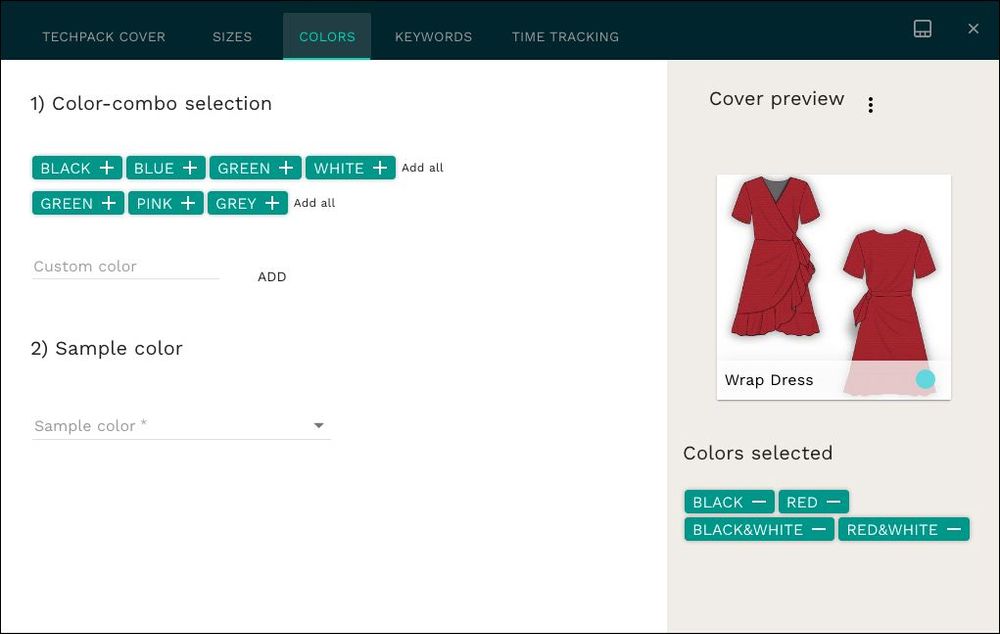Viewport: 1000px width, 634px height.
Task: Toggle BLACK off under Colors selected
Action: click(x=762, y=501)
